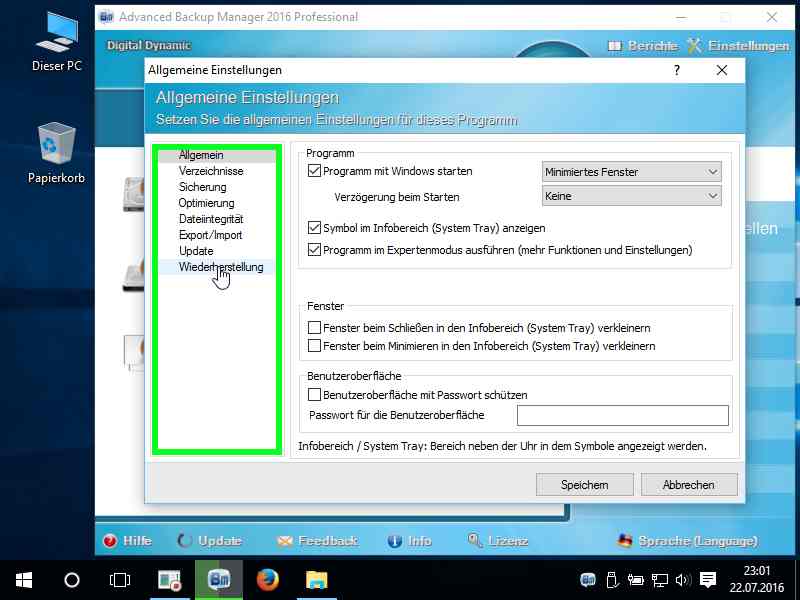
Task: Click the blue Info icon
Action: [x=394, y=541]
